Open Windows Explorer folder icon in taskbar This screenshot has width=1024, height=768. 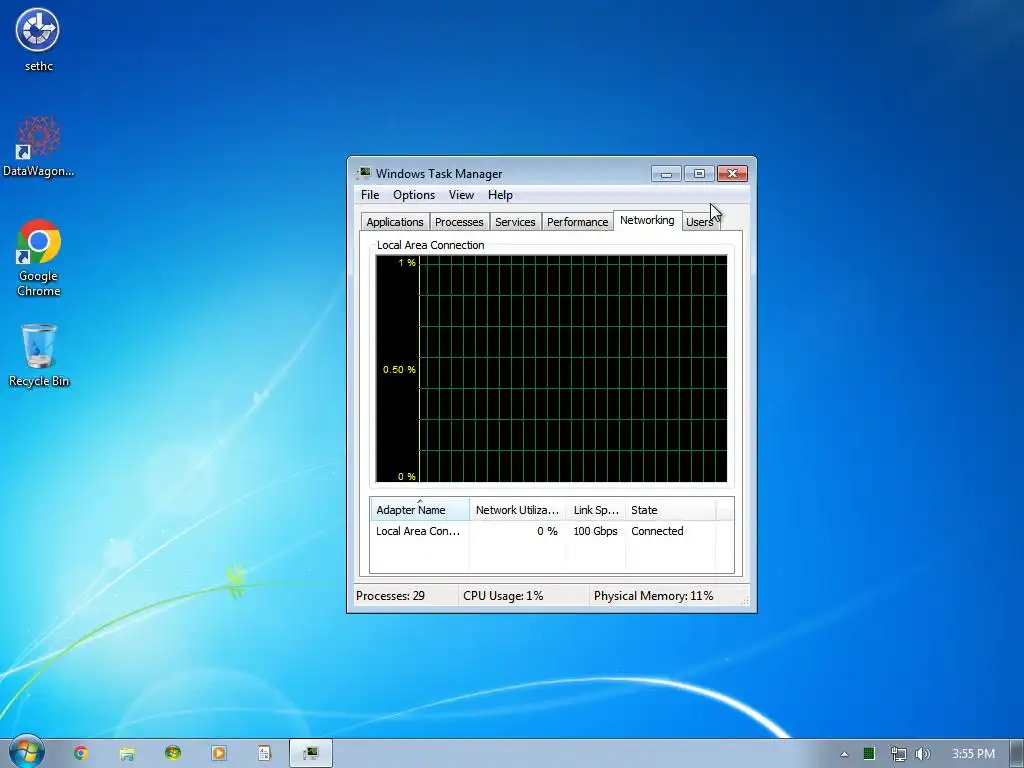tap(127, 753)
